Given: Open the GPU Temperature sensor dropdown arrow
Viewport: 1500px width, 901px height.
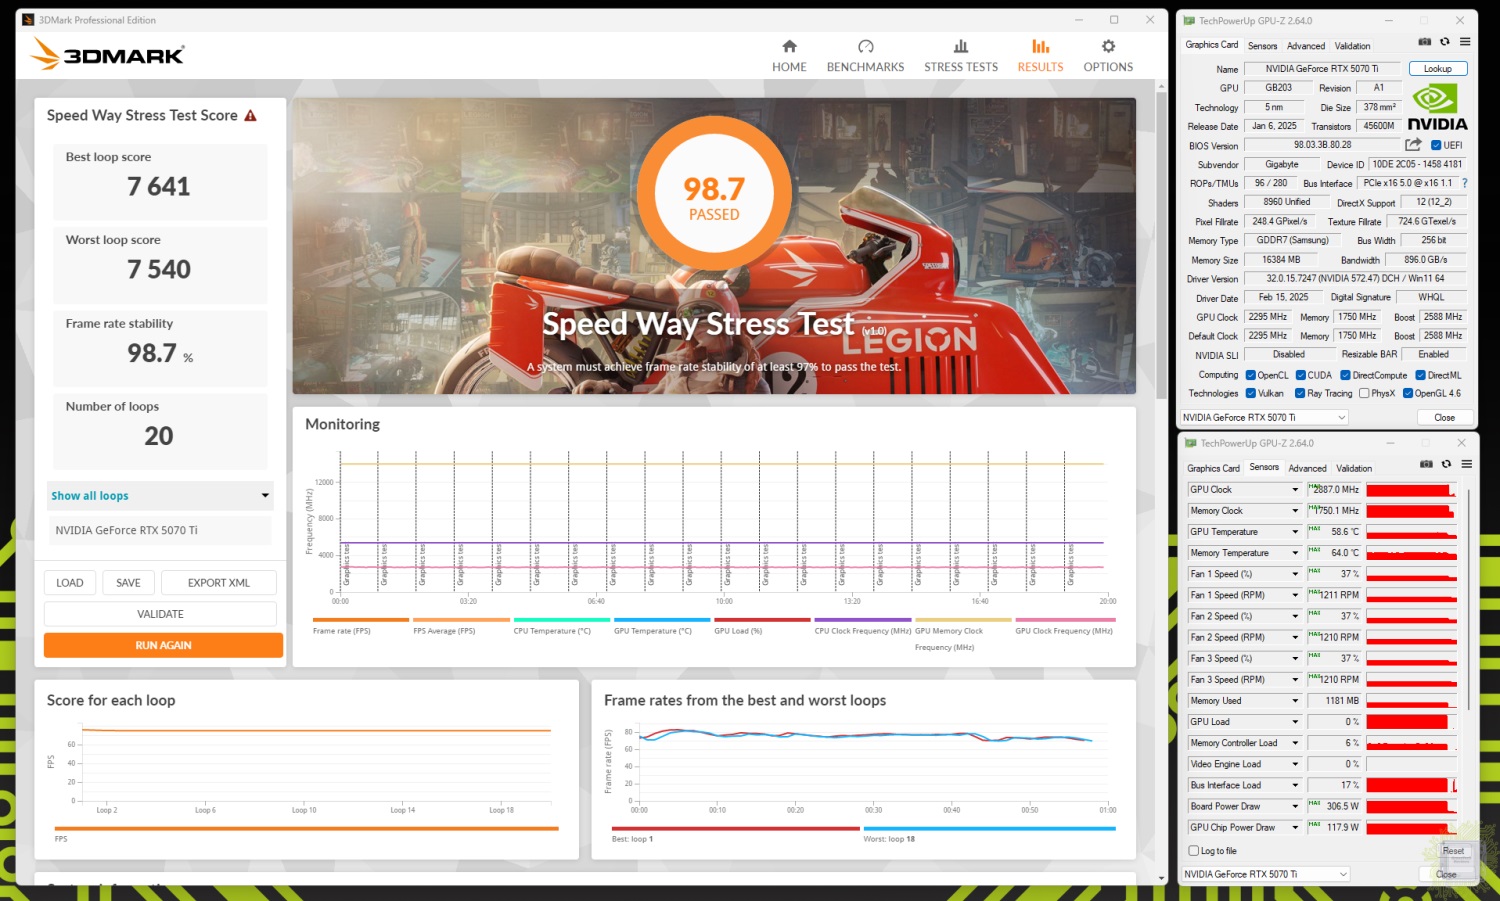Looking at the screenshot, I should click(x=1295, y=532).
